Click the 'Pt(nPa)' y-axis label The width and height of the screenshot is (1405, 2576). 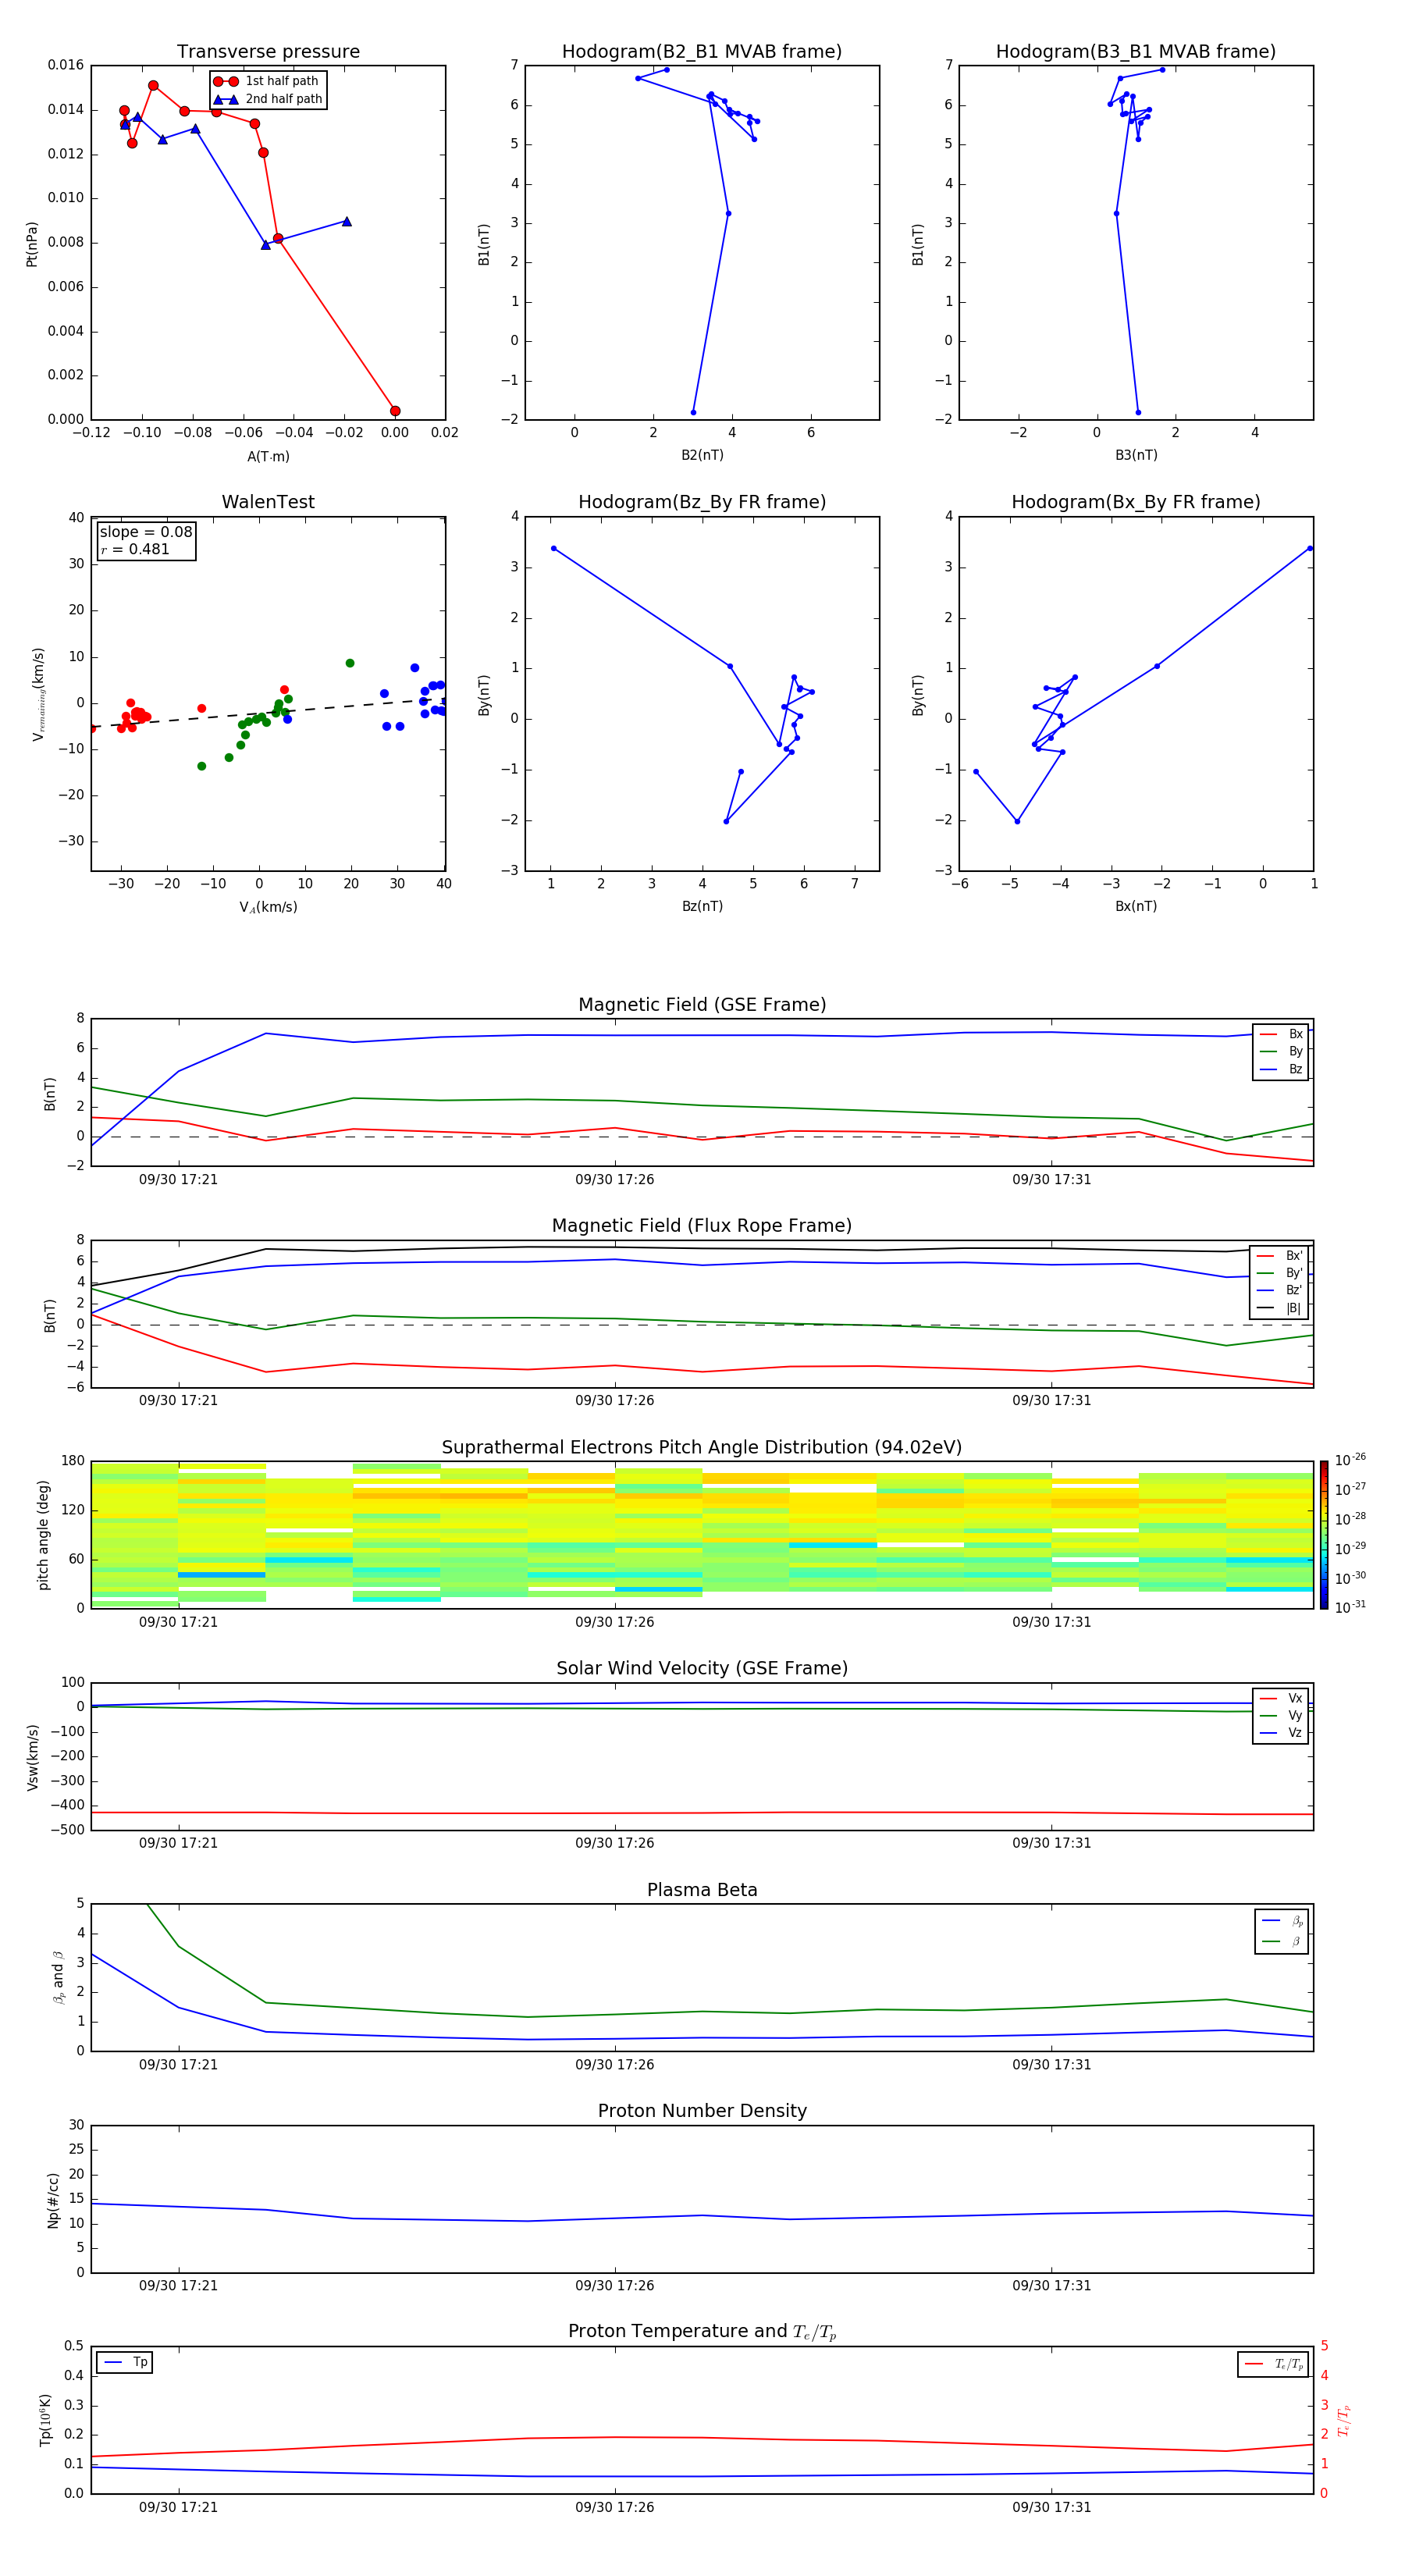click(x=32, y=243)
